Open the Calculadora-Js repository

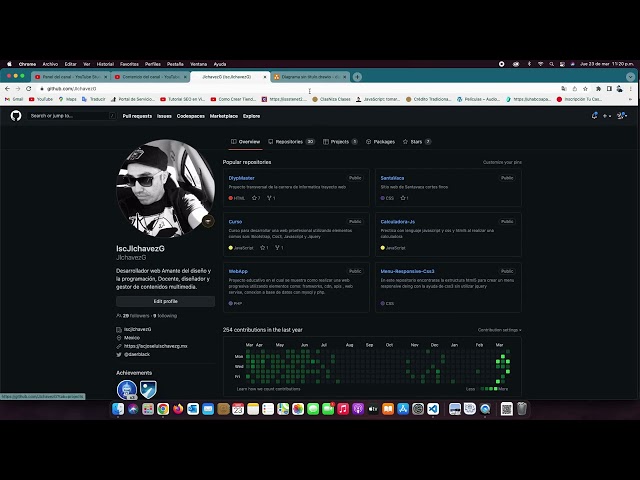(398, 222)
